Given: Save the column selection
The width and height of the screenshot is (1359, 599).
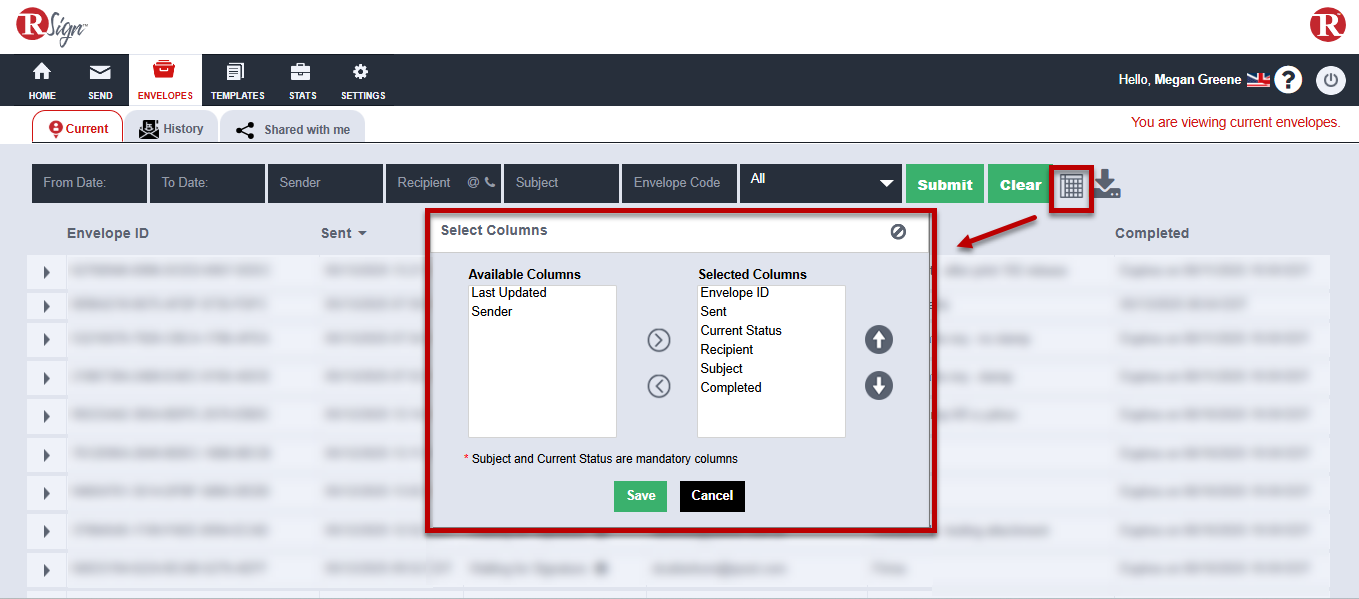Looking at the screenshot, I should click(640, 496).
